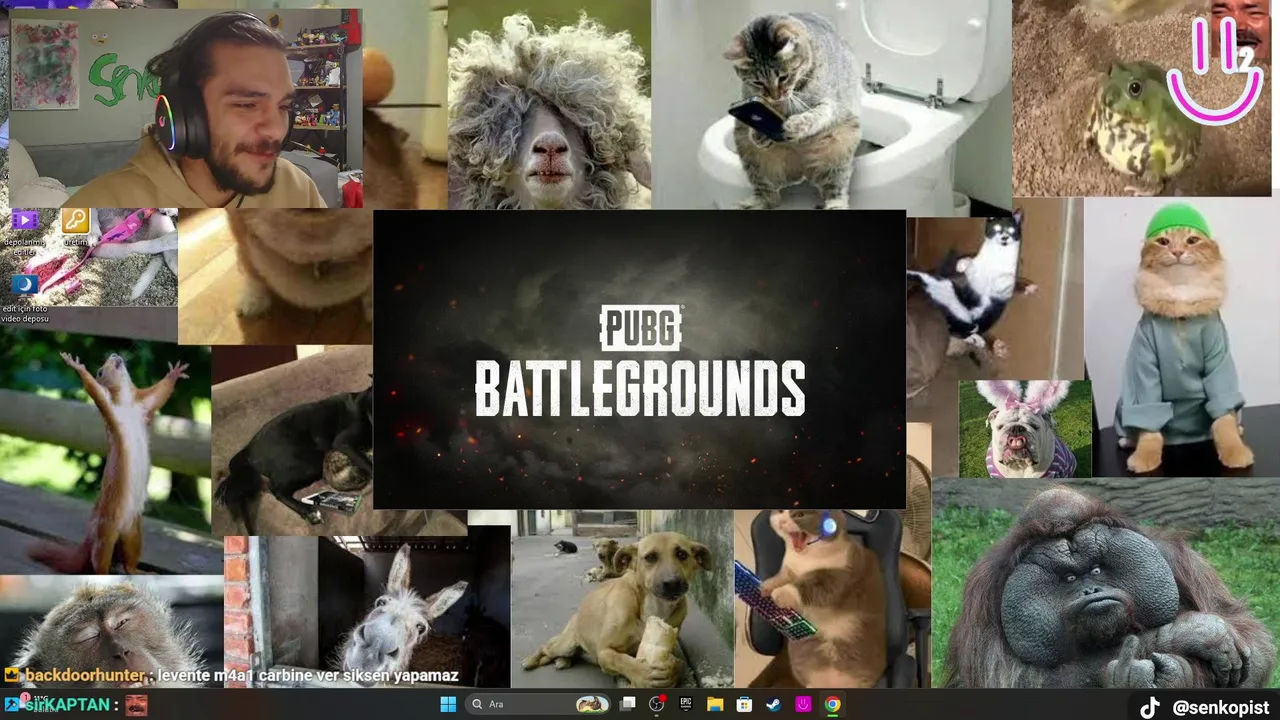Select the sleepy monkey picture
Screen dimensions: 1280x720
point(111,631)
